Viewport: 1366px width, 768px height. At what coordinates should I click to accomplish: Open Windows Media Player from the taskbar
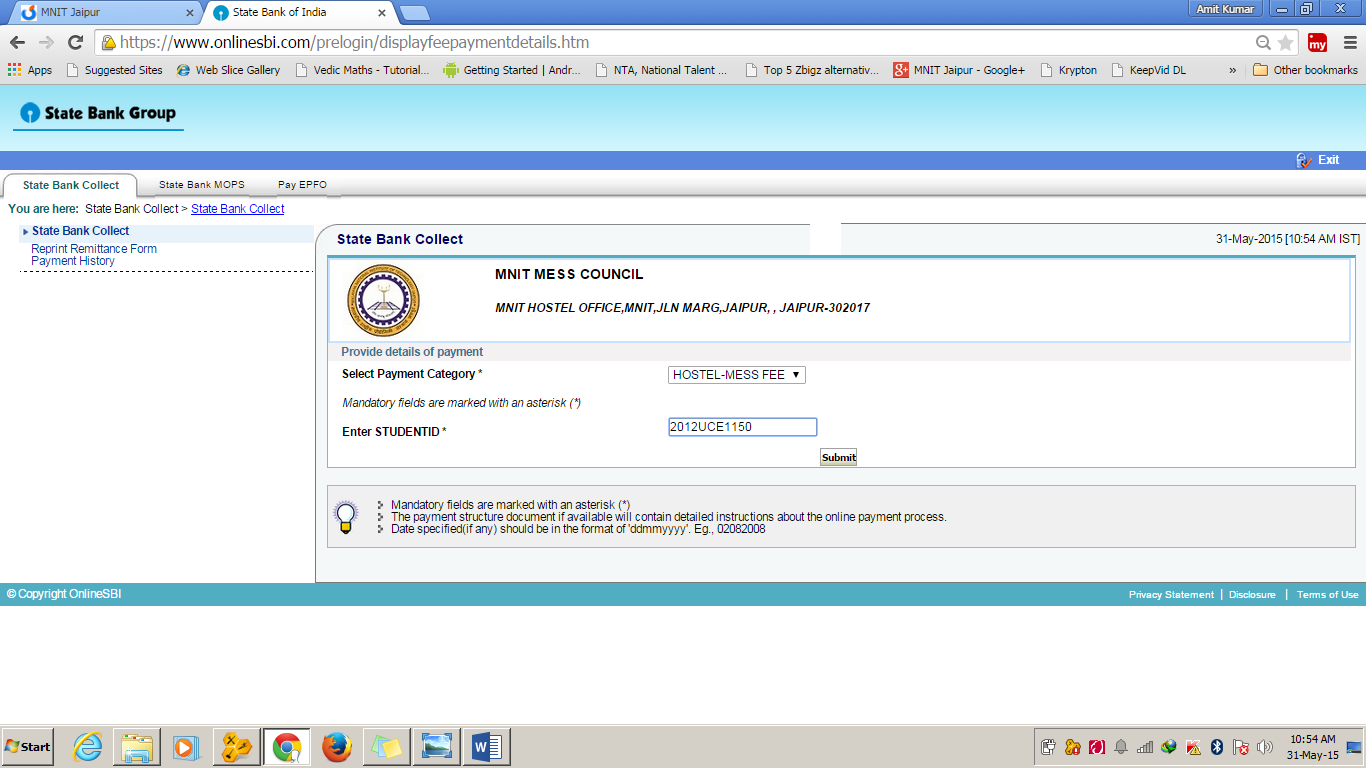186,747
